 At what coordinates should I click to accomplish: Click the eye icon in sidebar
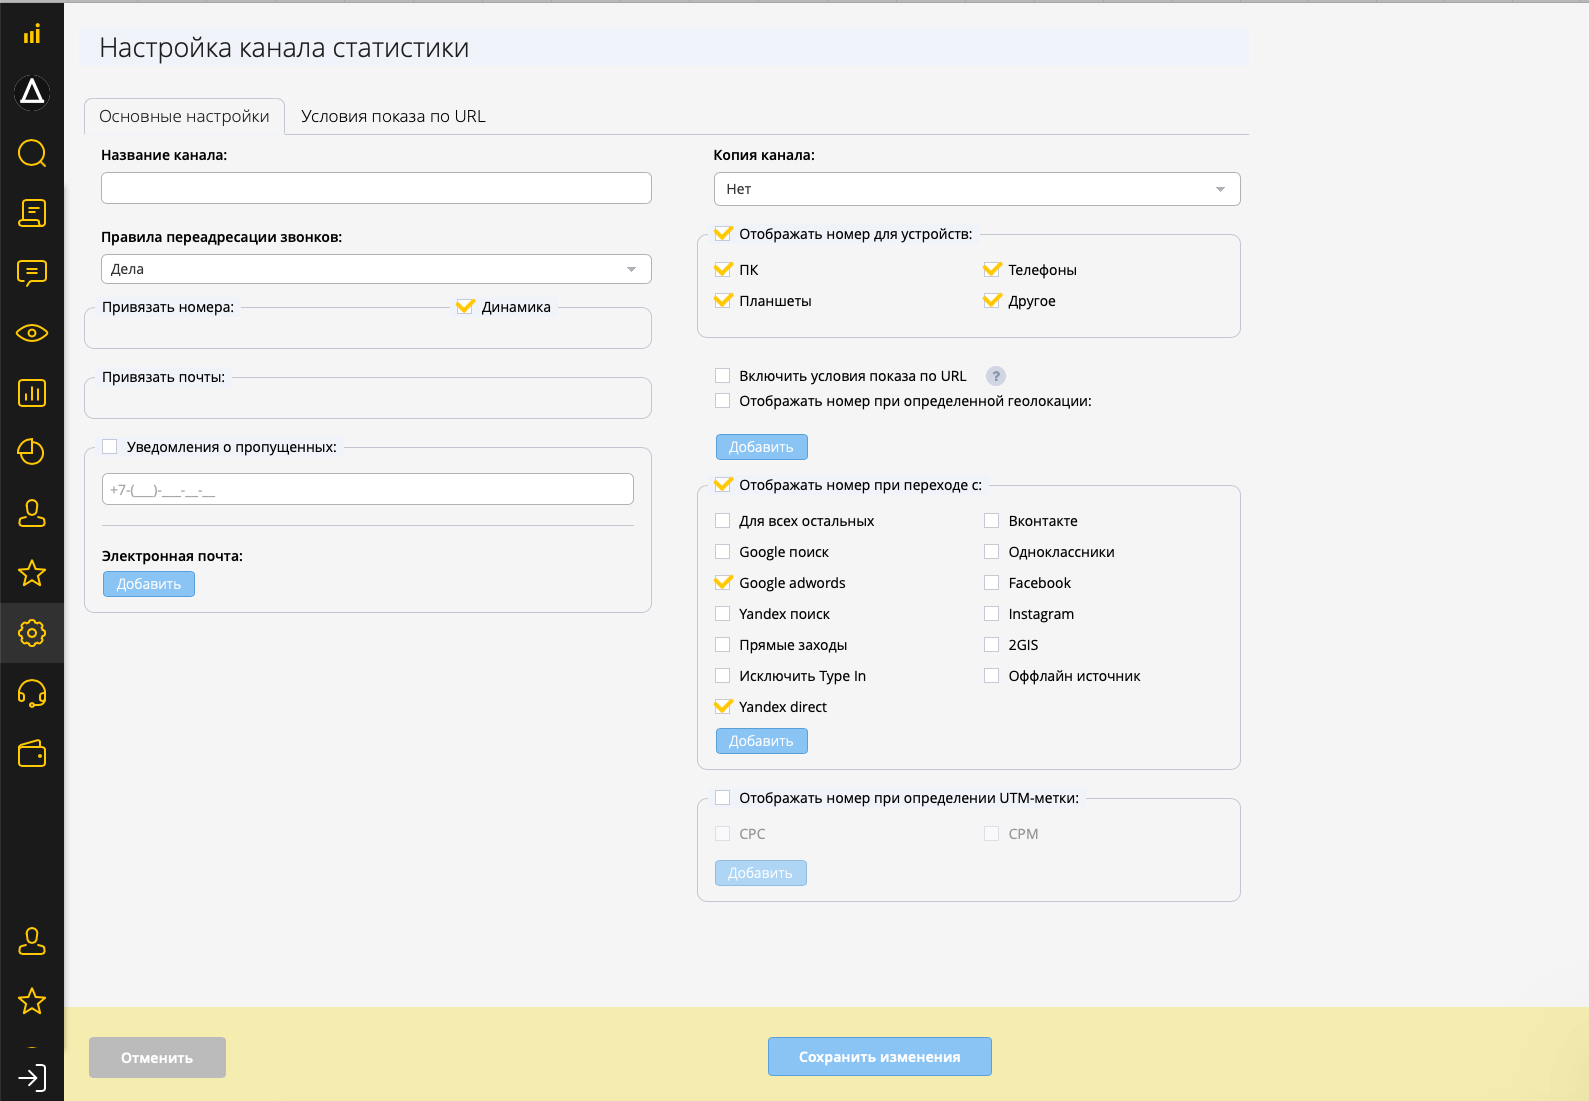coord(32,333)
